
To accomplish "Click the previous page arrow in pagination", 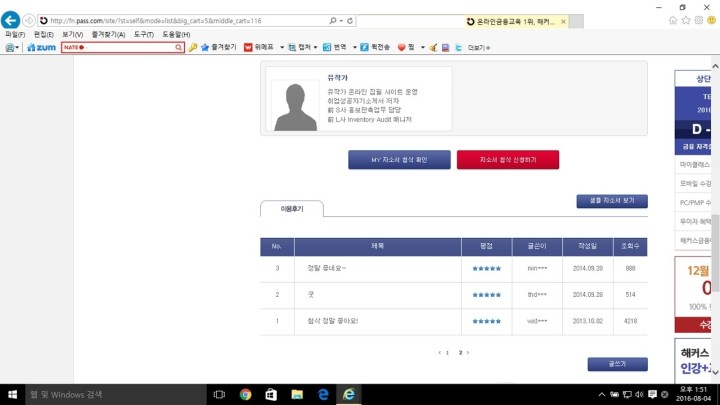I will pyautogui.click(x=439, y=353).
